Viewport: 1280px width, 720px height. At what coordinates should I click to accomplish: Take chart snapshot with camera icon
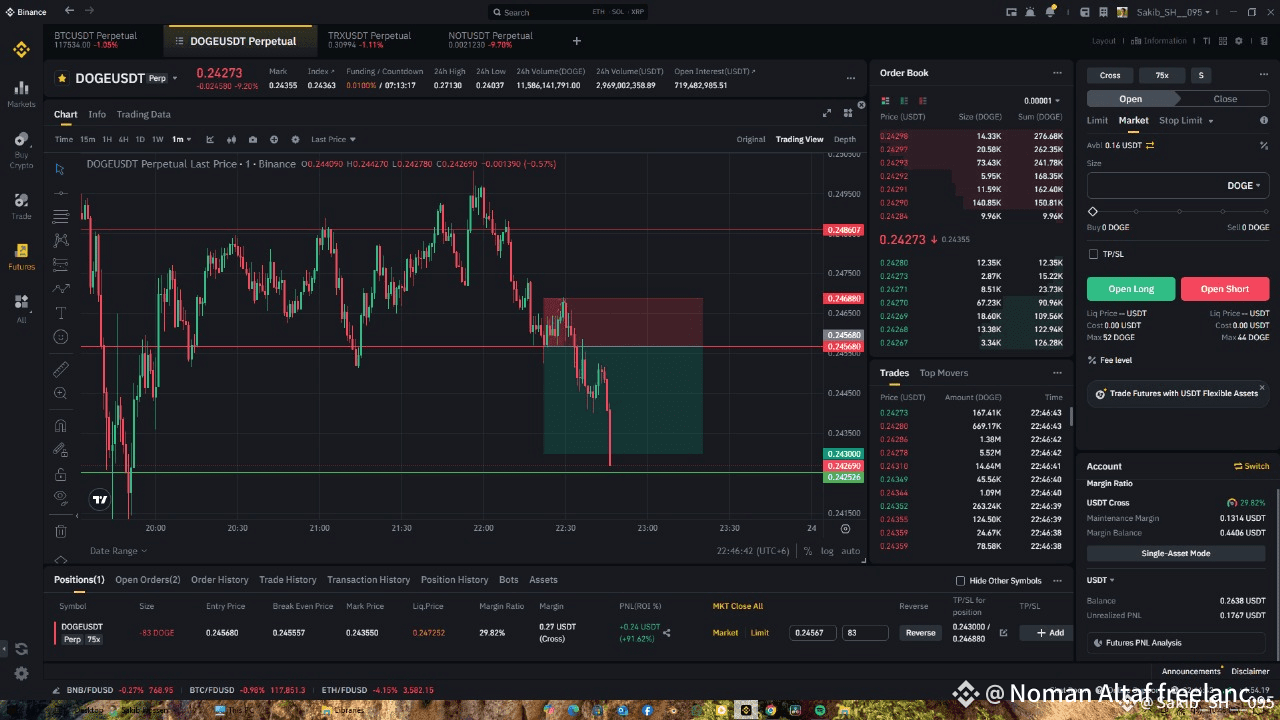(253, 140)
